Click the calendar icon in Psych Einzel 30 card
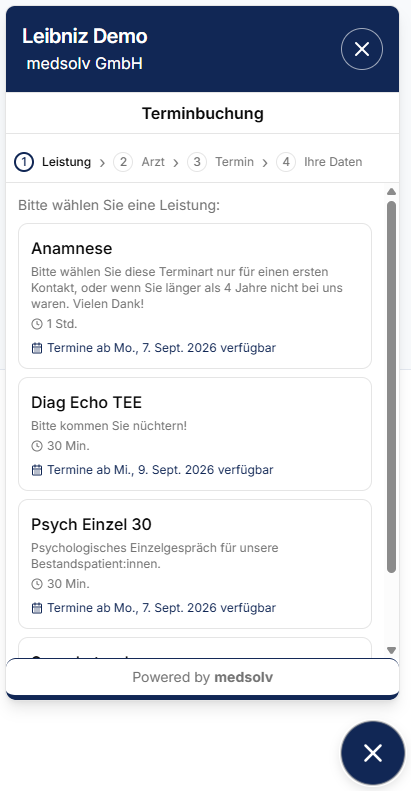 pos(37,608)
